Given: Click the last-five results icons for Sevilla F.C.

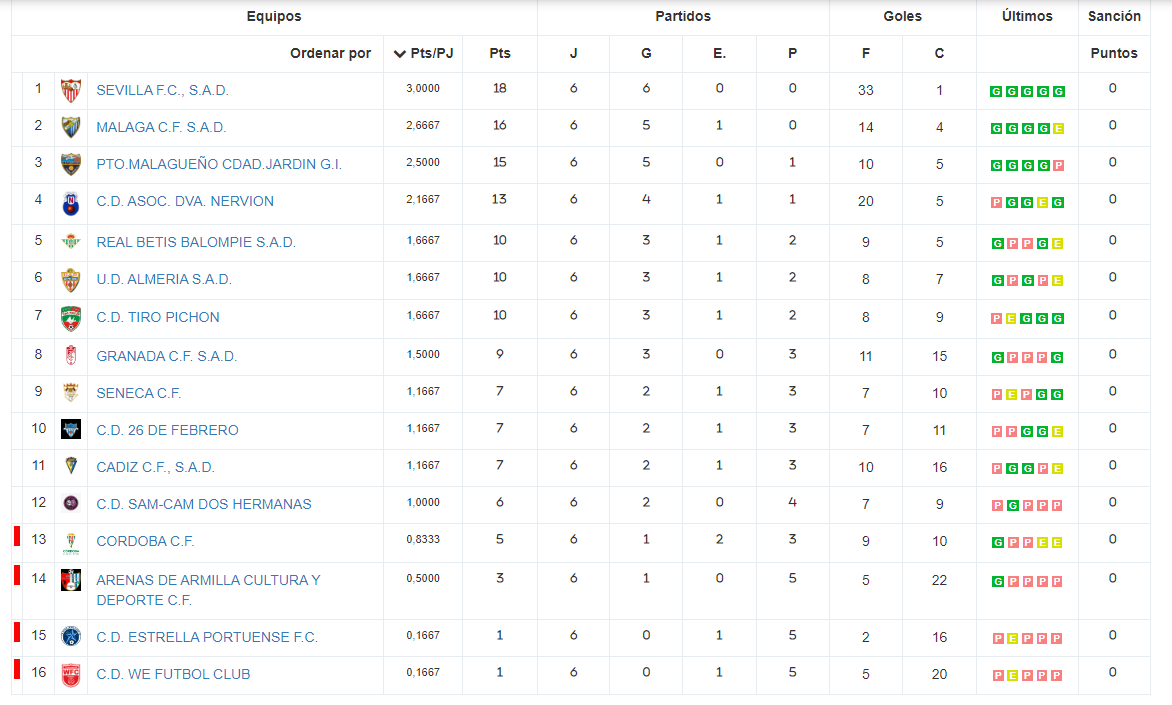Looking at the screenshot, I should pyautogui.click(x=1027, y=91).
